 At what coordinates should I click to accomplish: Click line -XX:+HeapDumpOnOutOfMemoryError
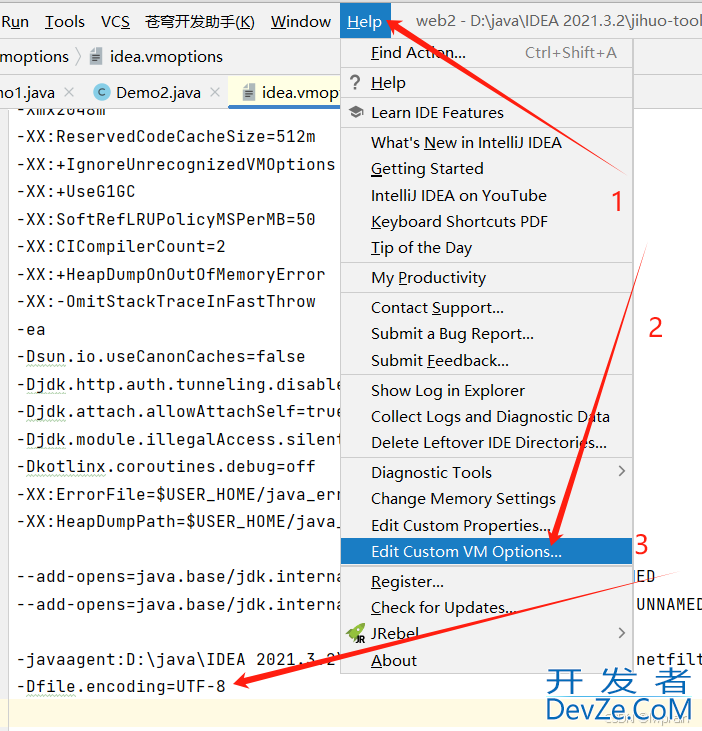171,274
